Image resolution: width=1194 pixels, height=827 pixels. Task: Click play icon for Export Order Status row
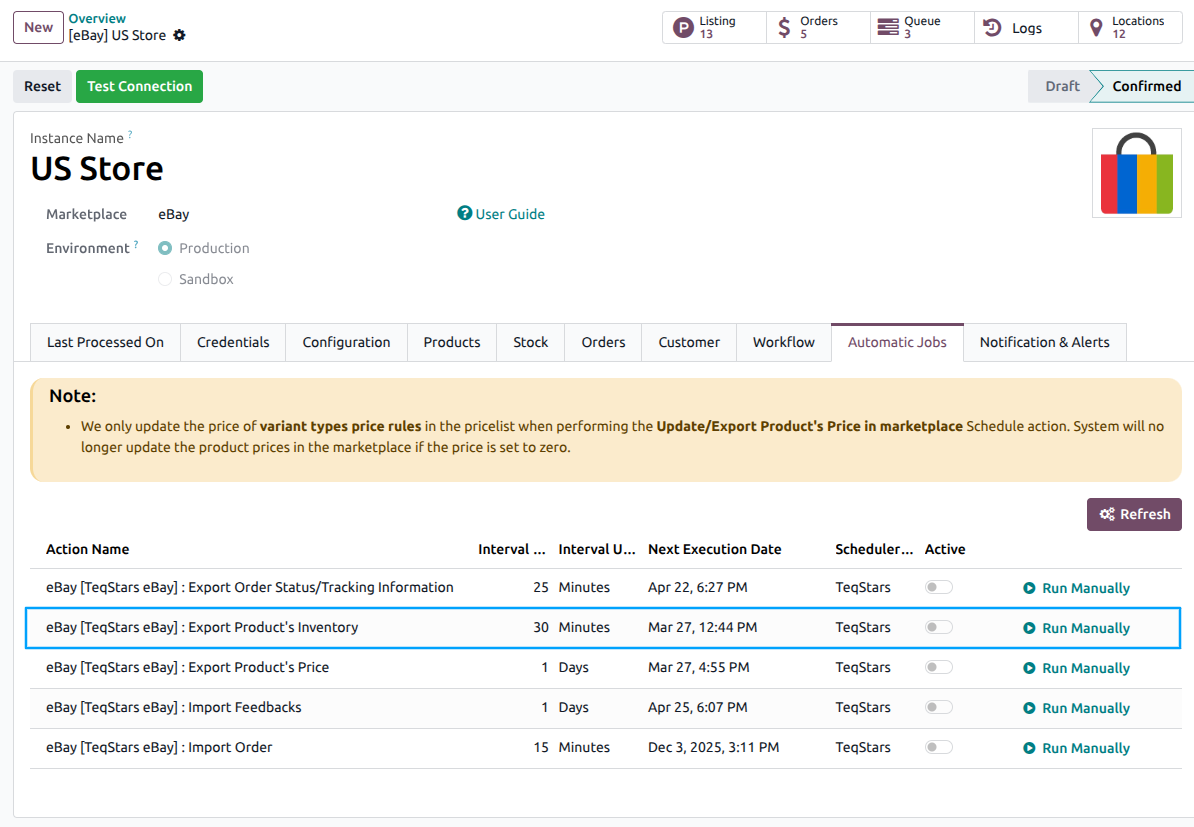[1029, 588]
